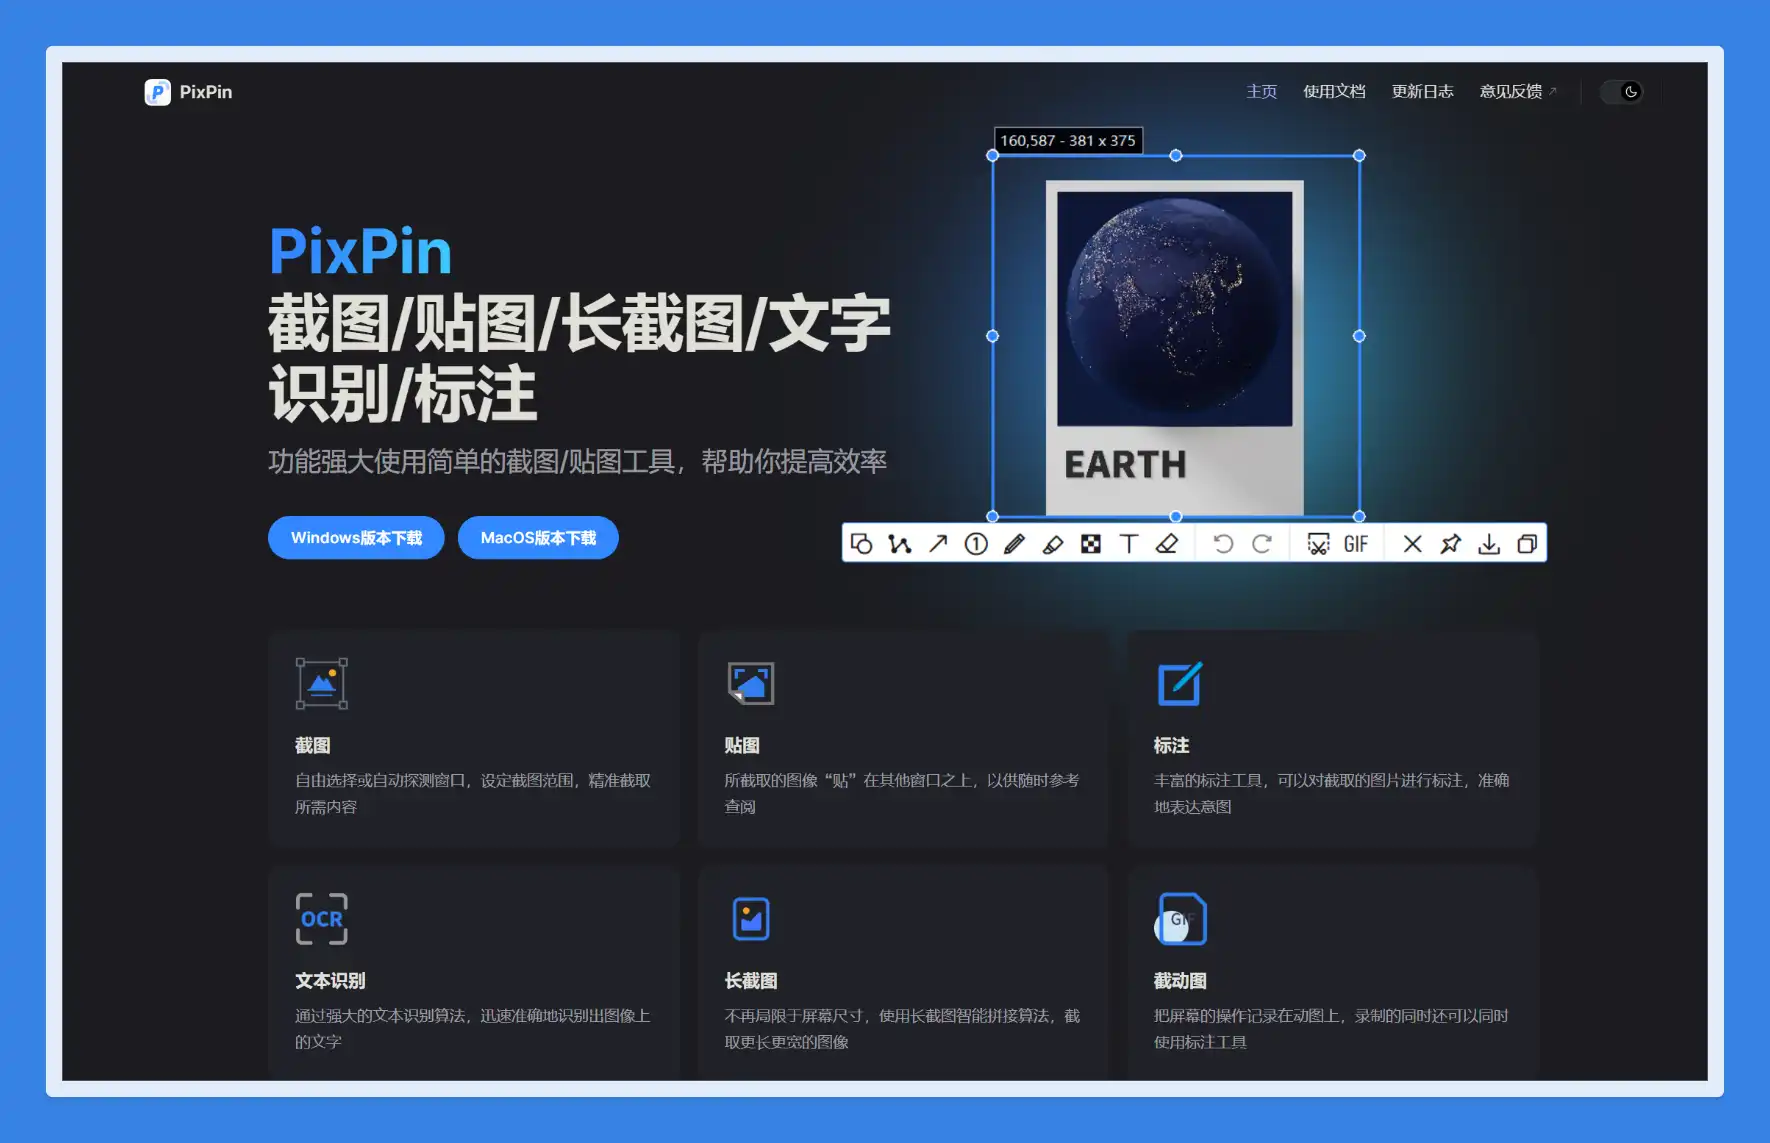Click the long screenshot scissors icon
The image size is (1770, 1143).
pos(1318,543)
